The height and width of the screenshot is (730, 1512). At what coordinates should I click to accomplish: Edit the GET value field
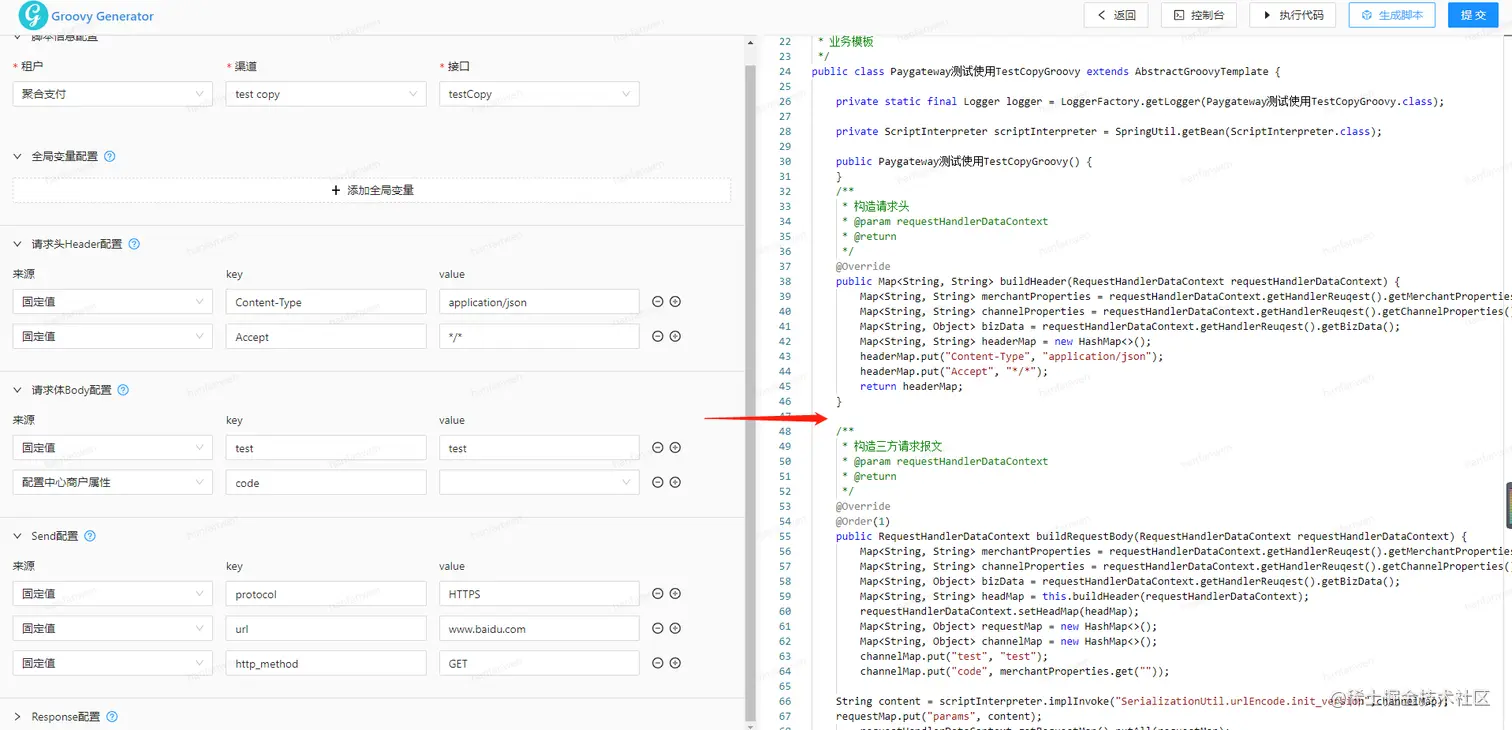click(x=539, y=663)
